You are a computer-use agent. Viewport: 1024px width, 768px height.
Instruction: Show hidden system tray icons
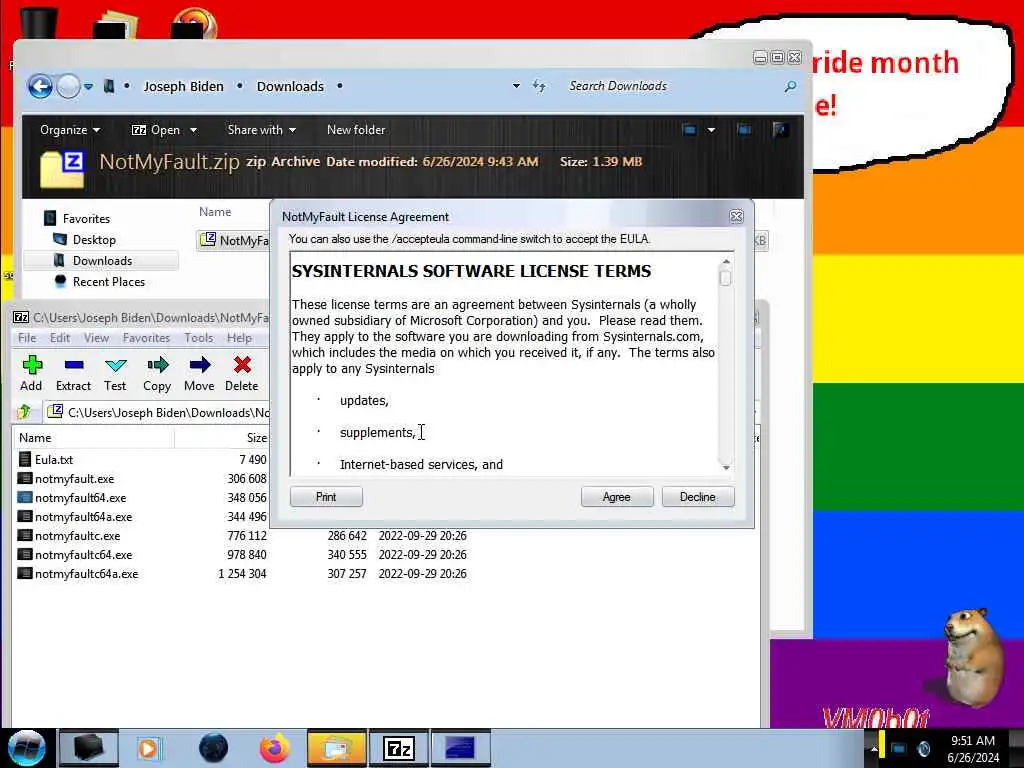[874, 749]
